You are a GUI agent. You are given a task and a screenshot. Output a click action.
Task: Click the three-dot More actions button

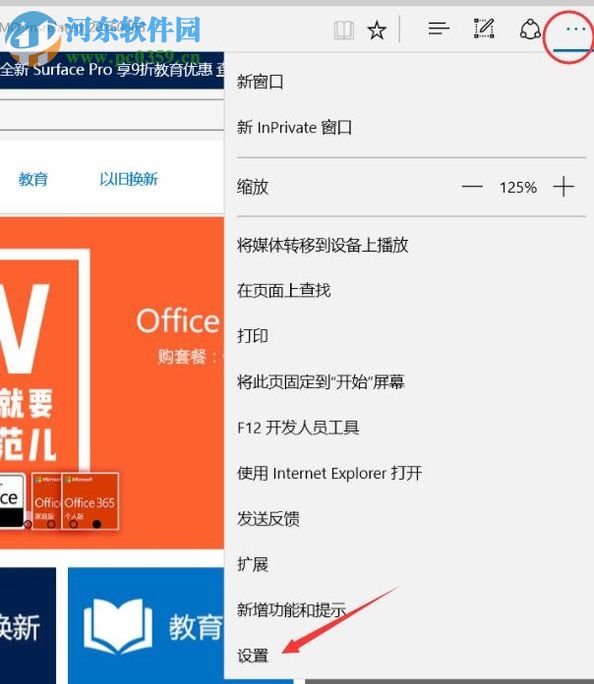(575, 29)
